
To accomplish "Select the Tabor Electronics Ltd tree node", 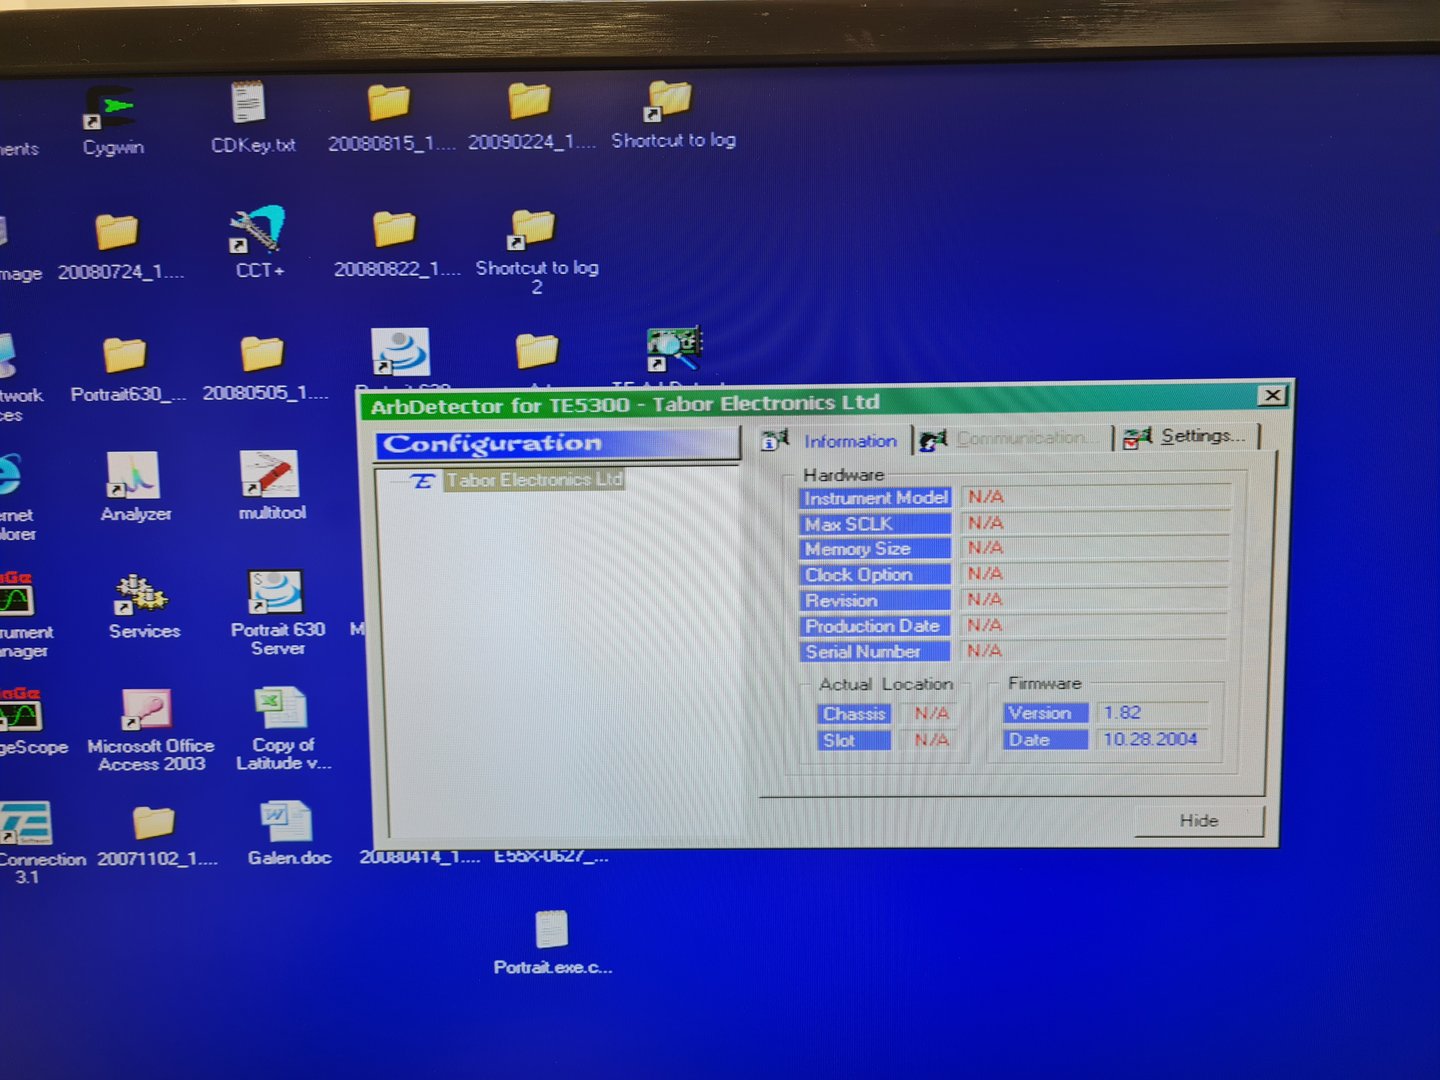I will click(535, 480).
